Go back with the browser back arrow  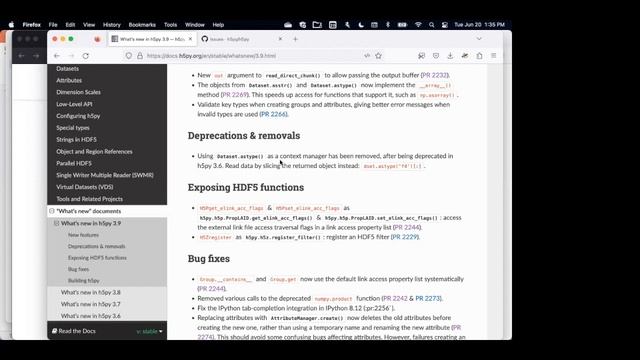pos(57,56)
